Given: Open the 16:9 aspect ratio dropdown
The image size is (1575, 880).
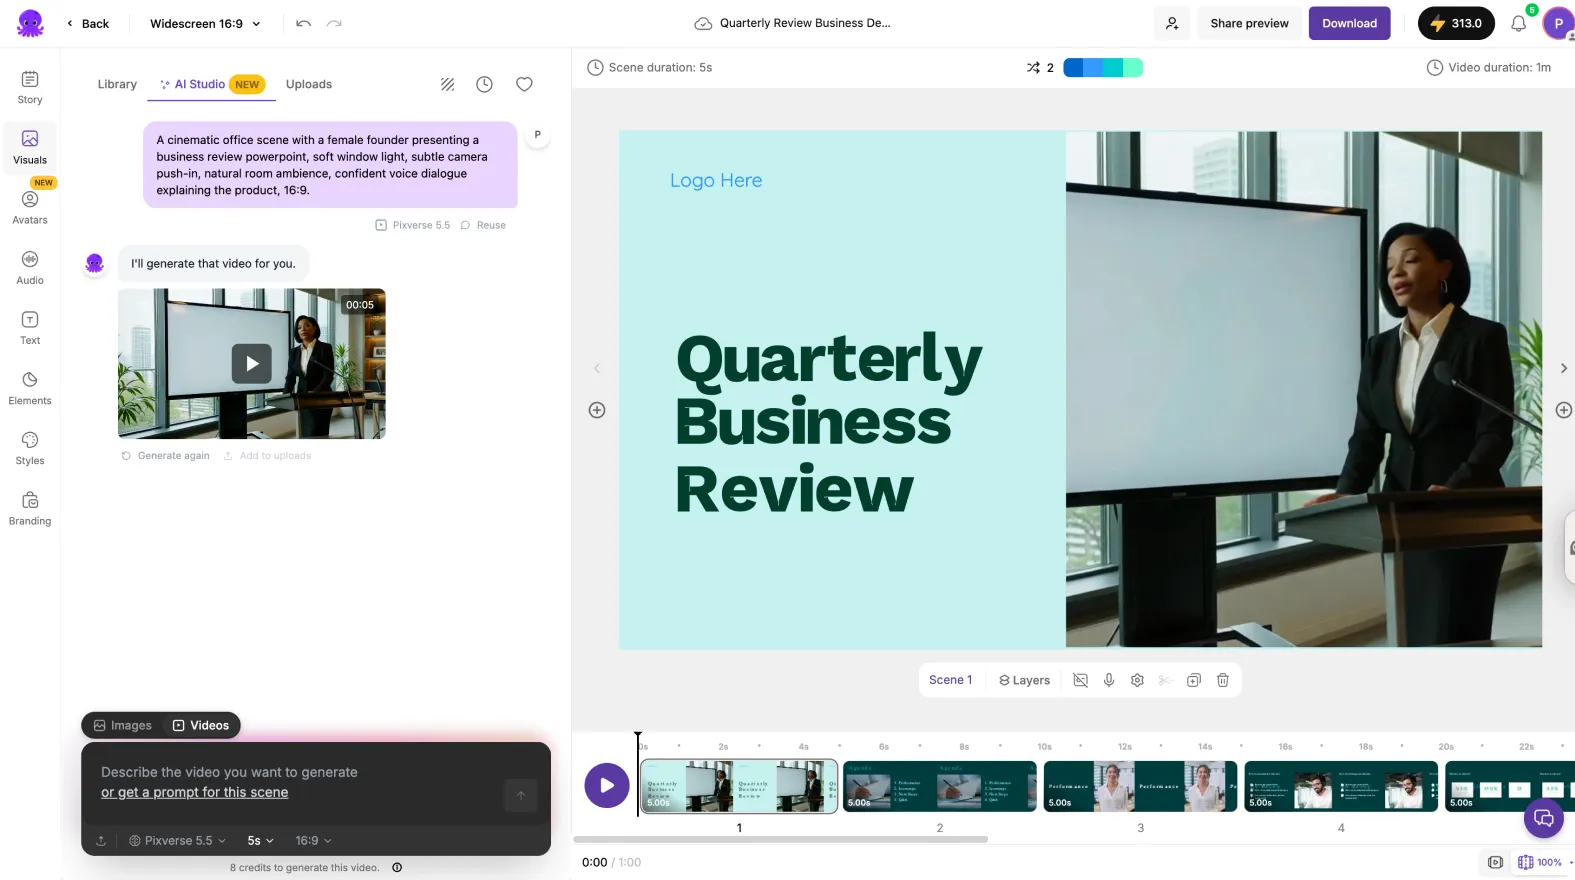Looking at the screenshot, I should [313, 841].
